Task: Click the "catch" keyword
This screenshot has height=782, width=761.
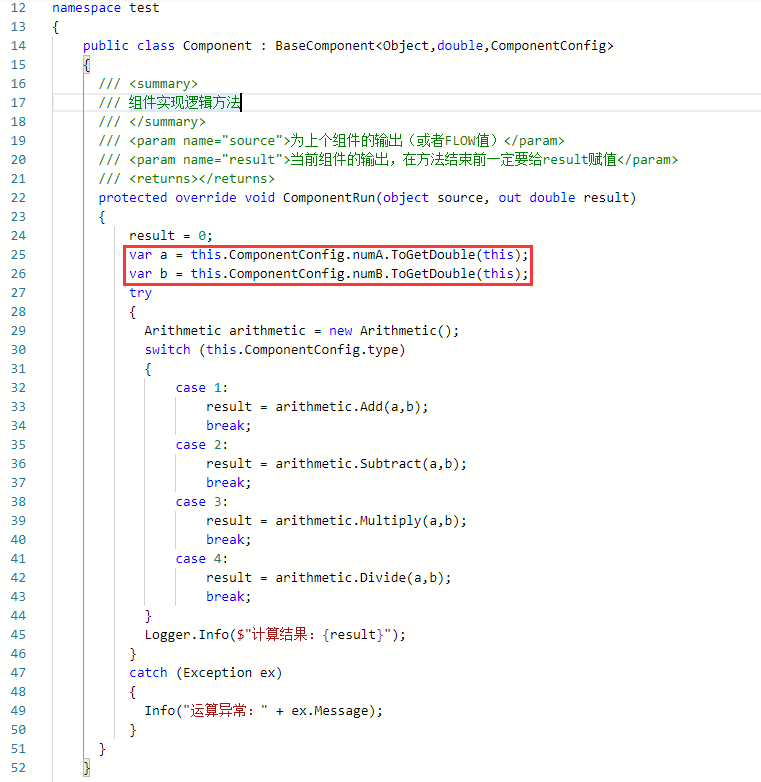Action: coord(148,672)
